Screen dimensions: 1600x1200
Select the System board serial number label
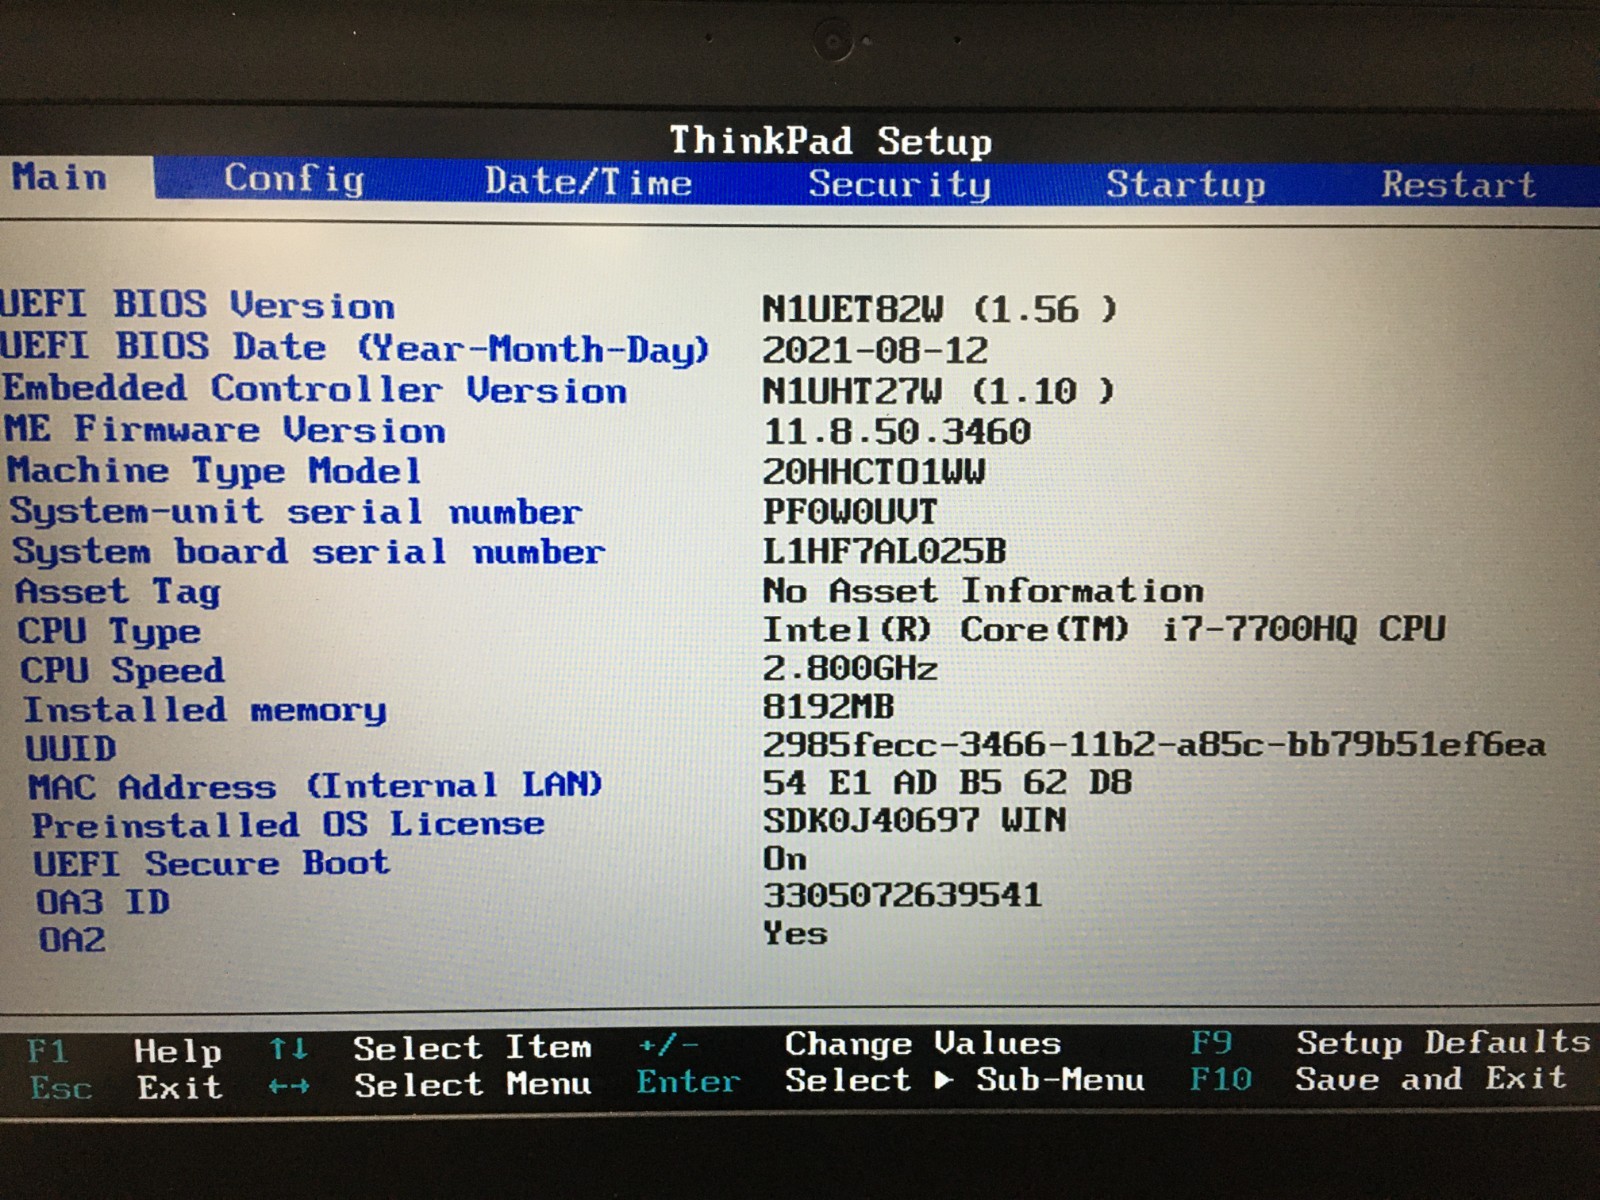[x=308, y=551]
